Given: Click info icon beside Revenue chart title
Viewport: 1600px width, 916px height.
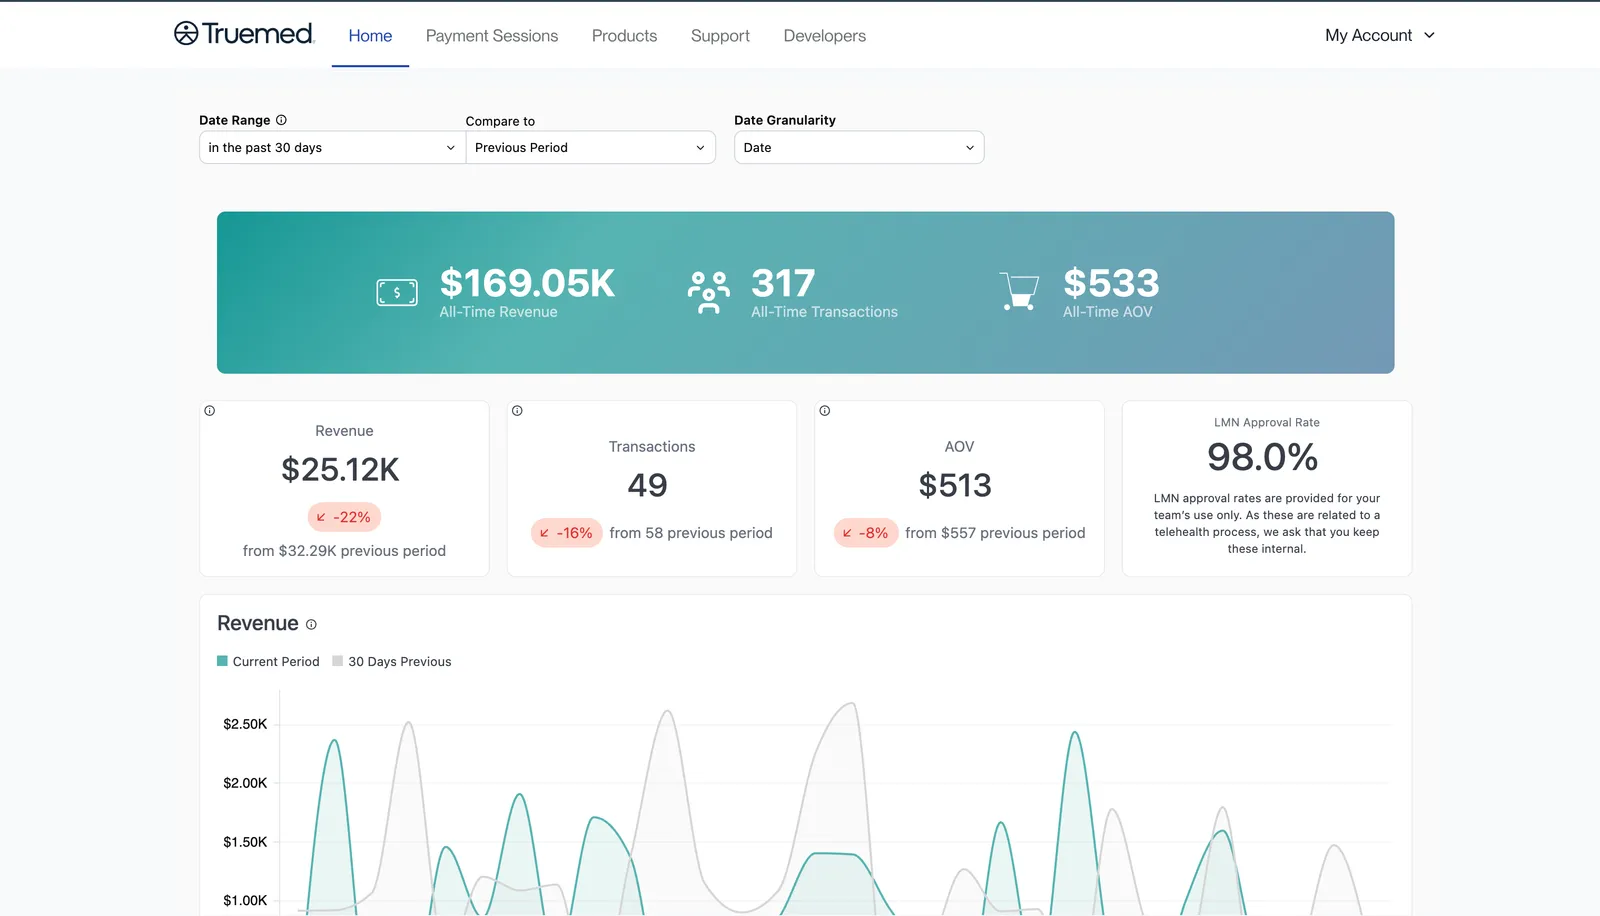Looking at the screenshot, I should (311, 625).
